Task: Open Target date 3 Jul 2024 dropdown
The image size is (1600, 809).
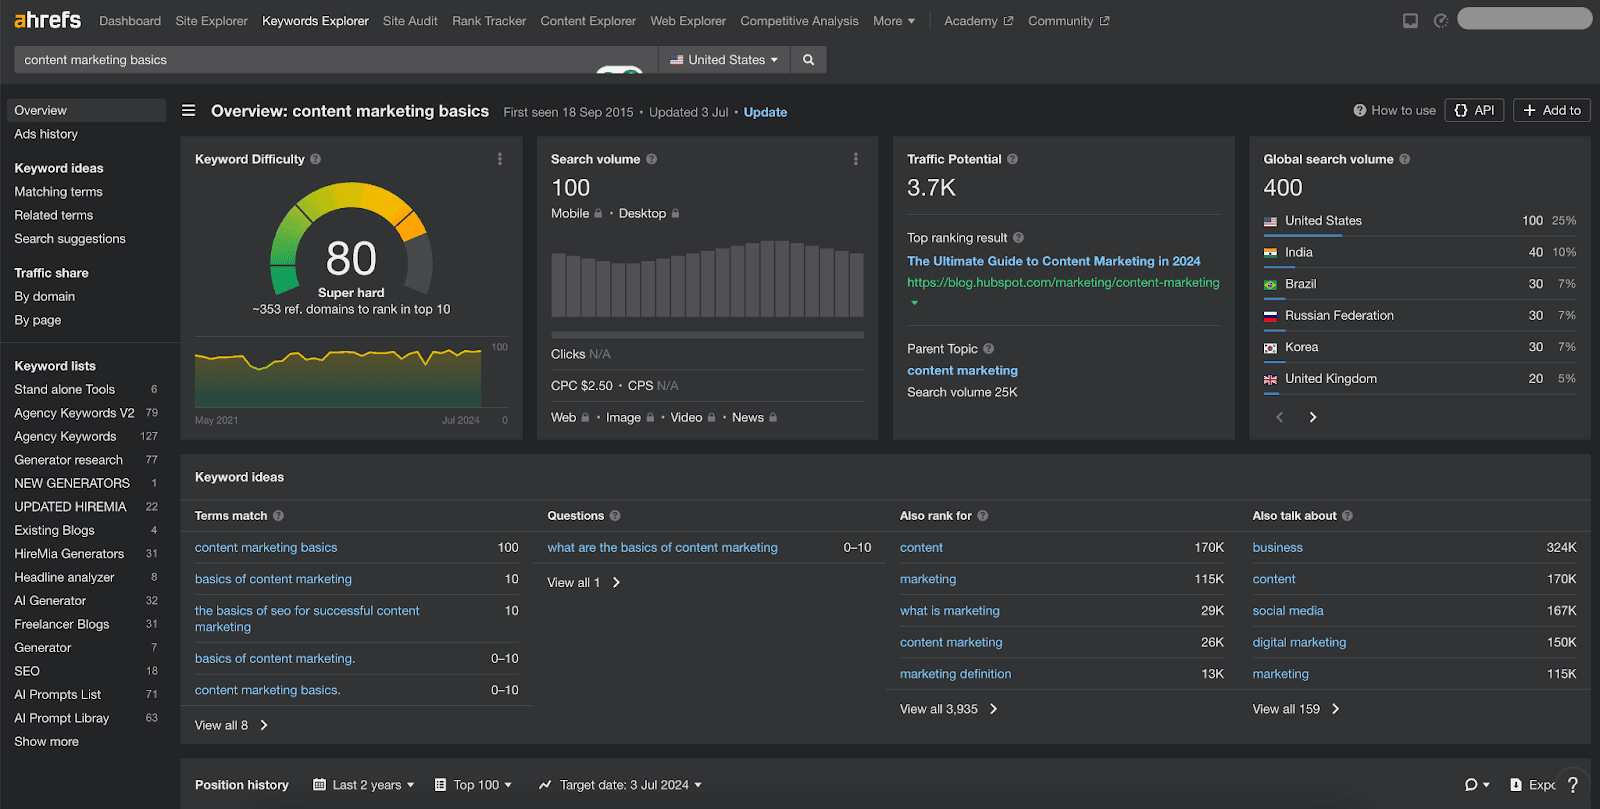Action: pyautogui.click(x=620, y=785)
